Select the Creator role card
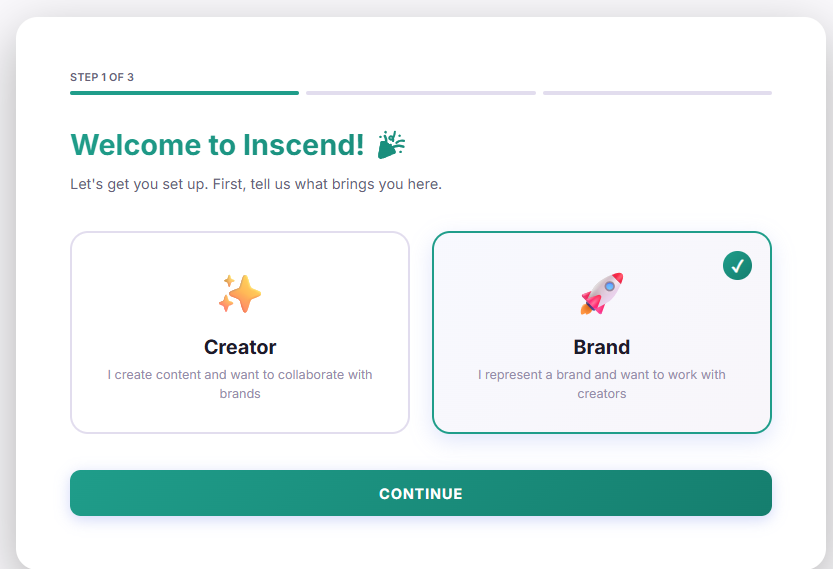 pos(240,332)
